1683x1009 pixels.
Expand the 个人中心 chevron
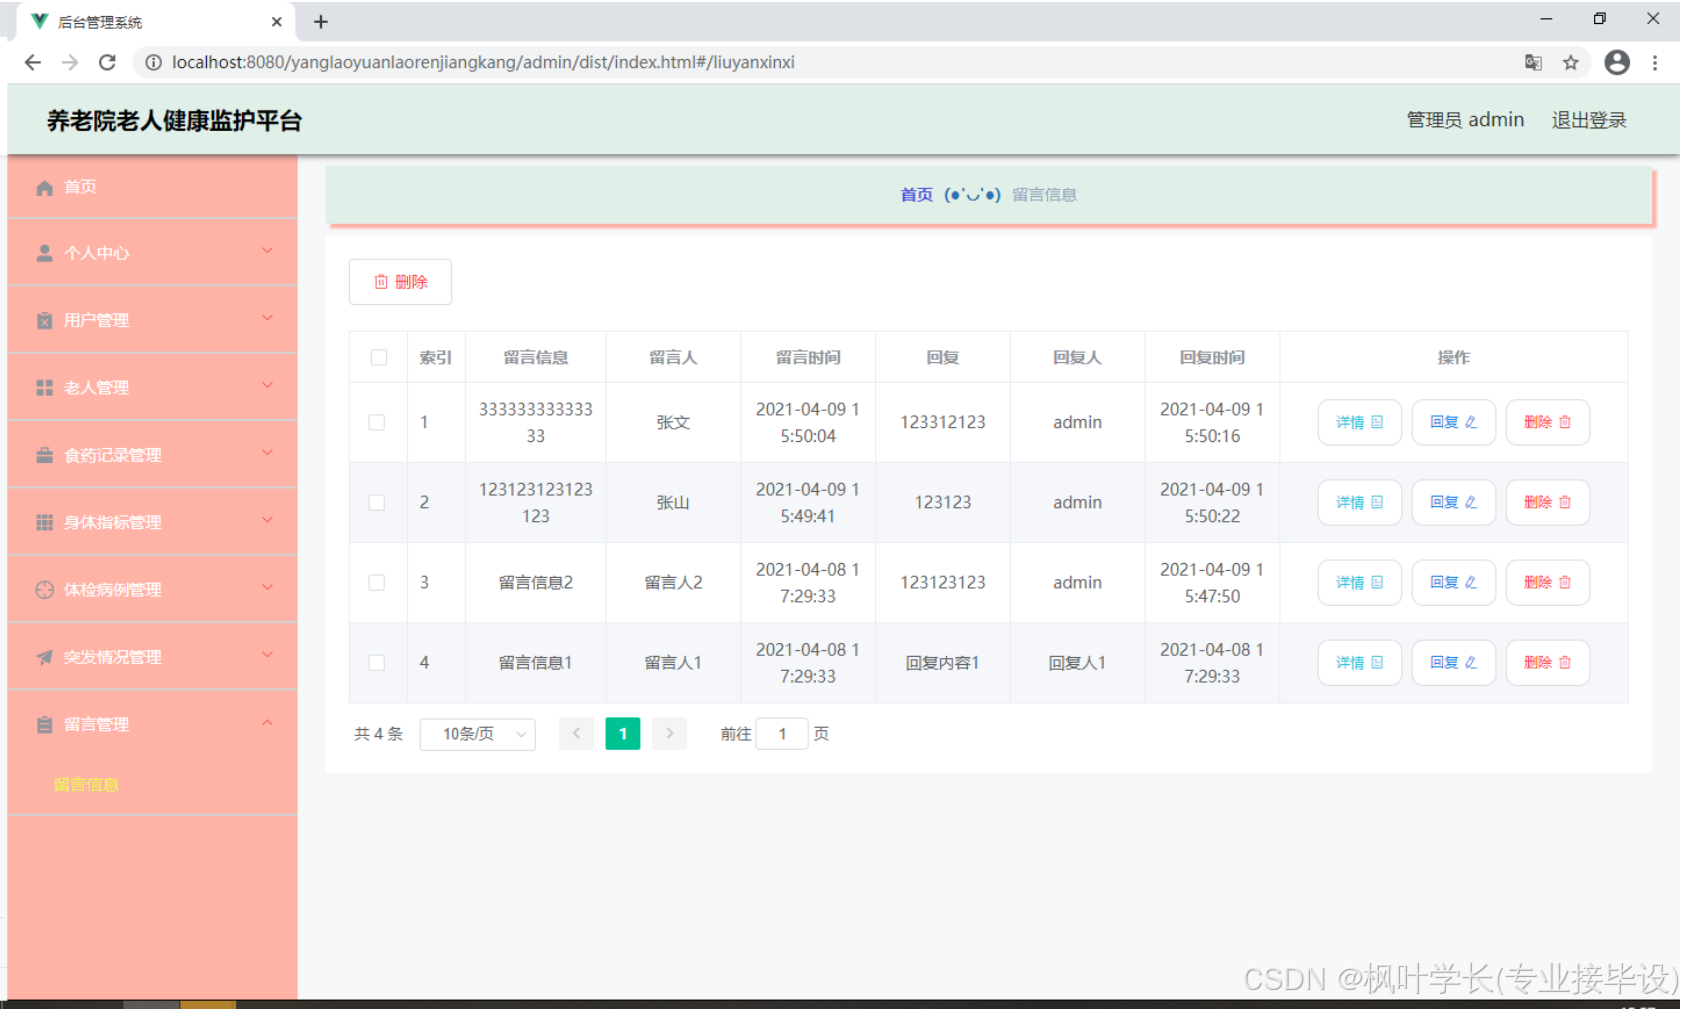point(267,251)
